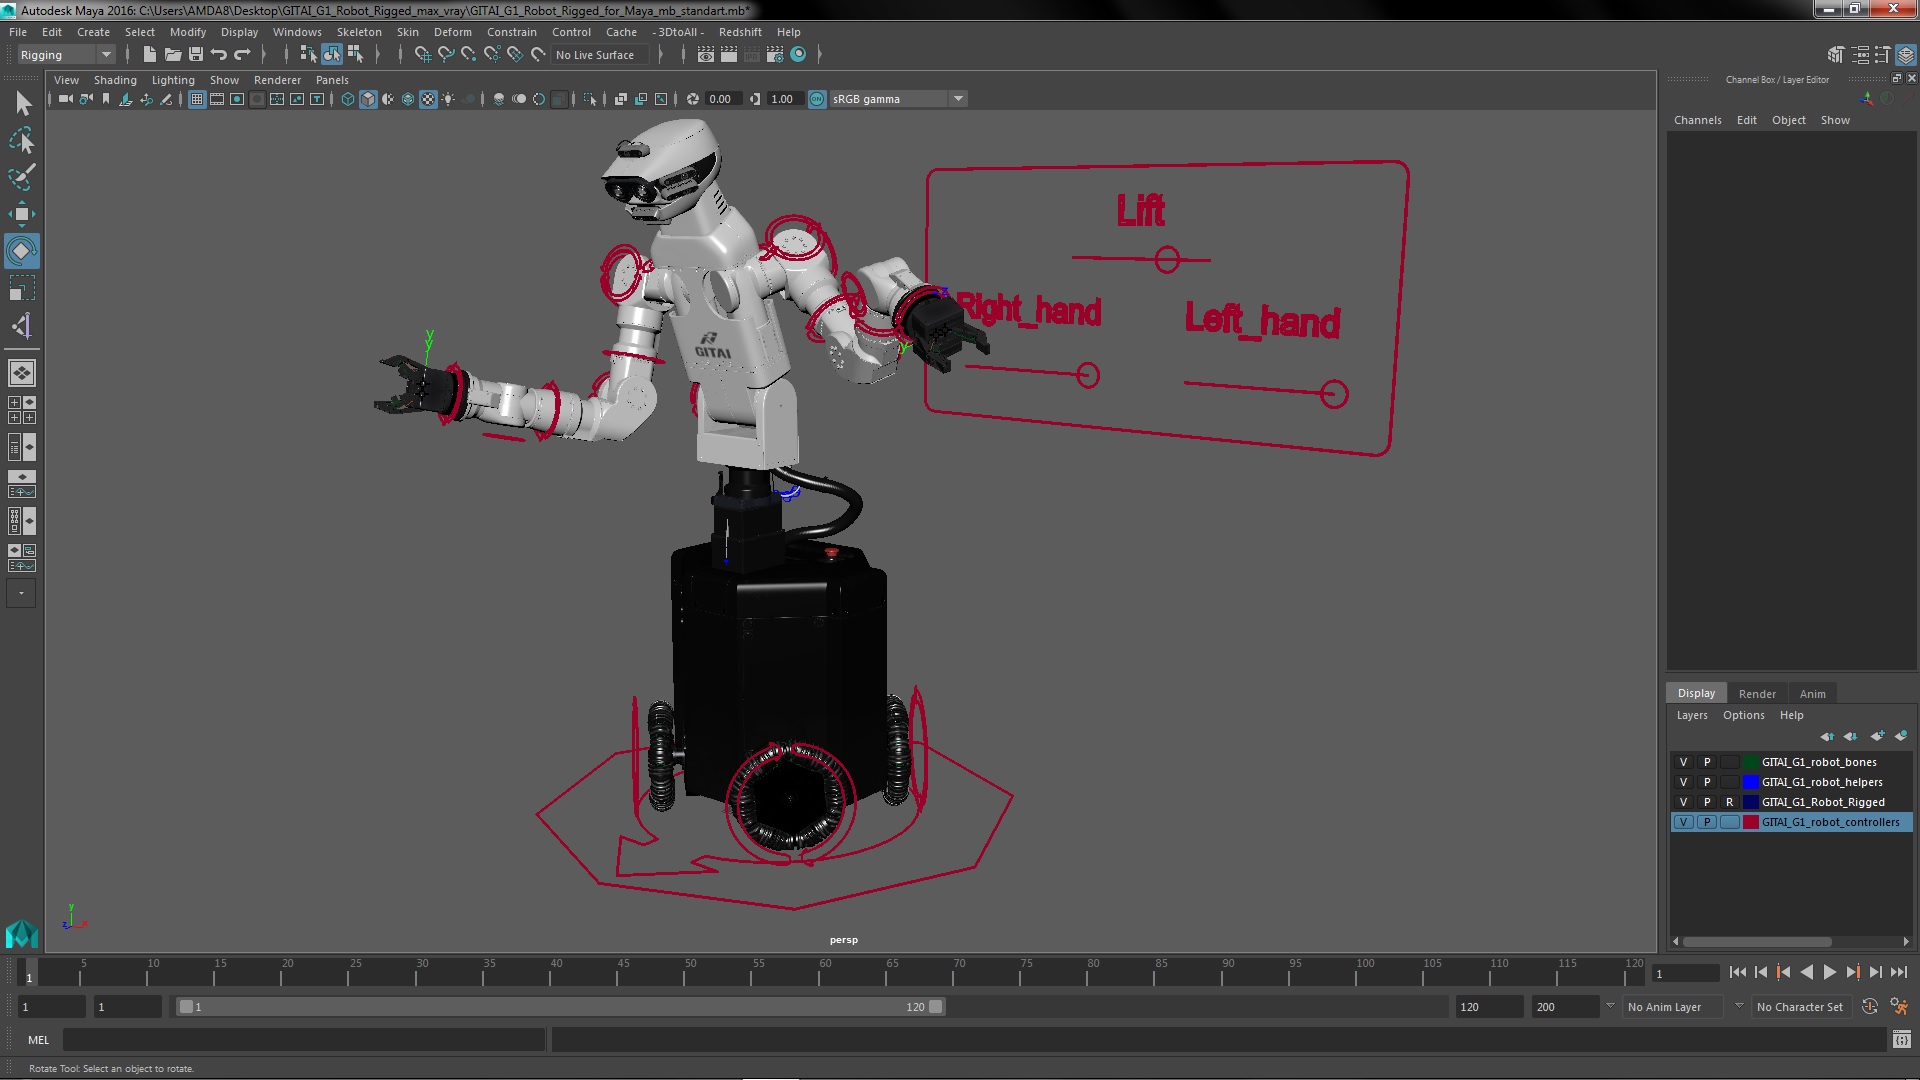Click Select by hierarchy mode icon
Viewport: 1920px width, 1080px height.
pos(308,55)
